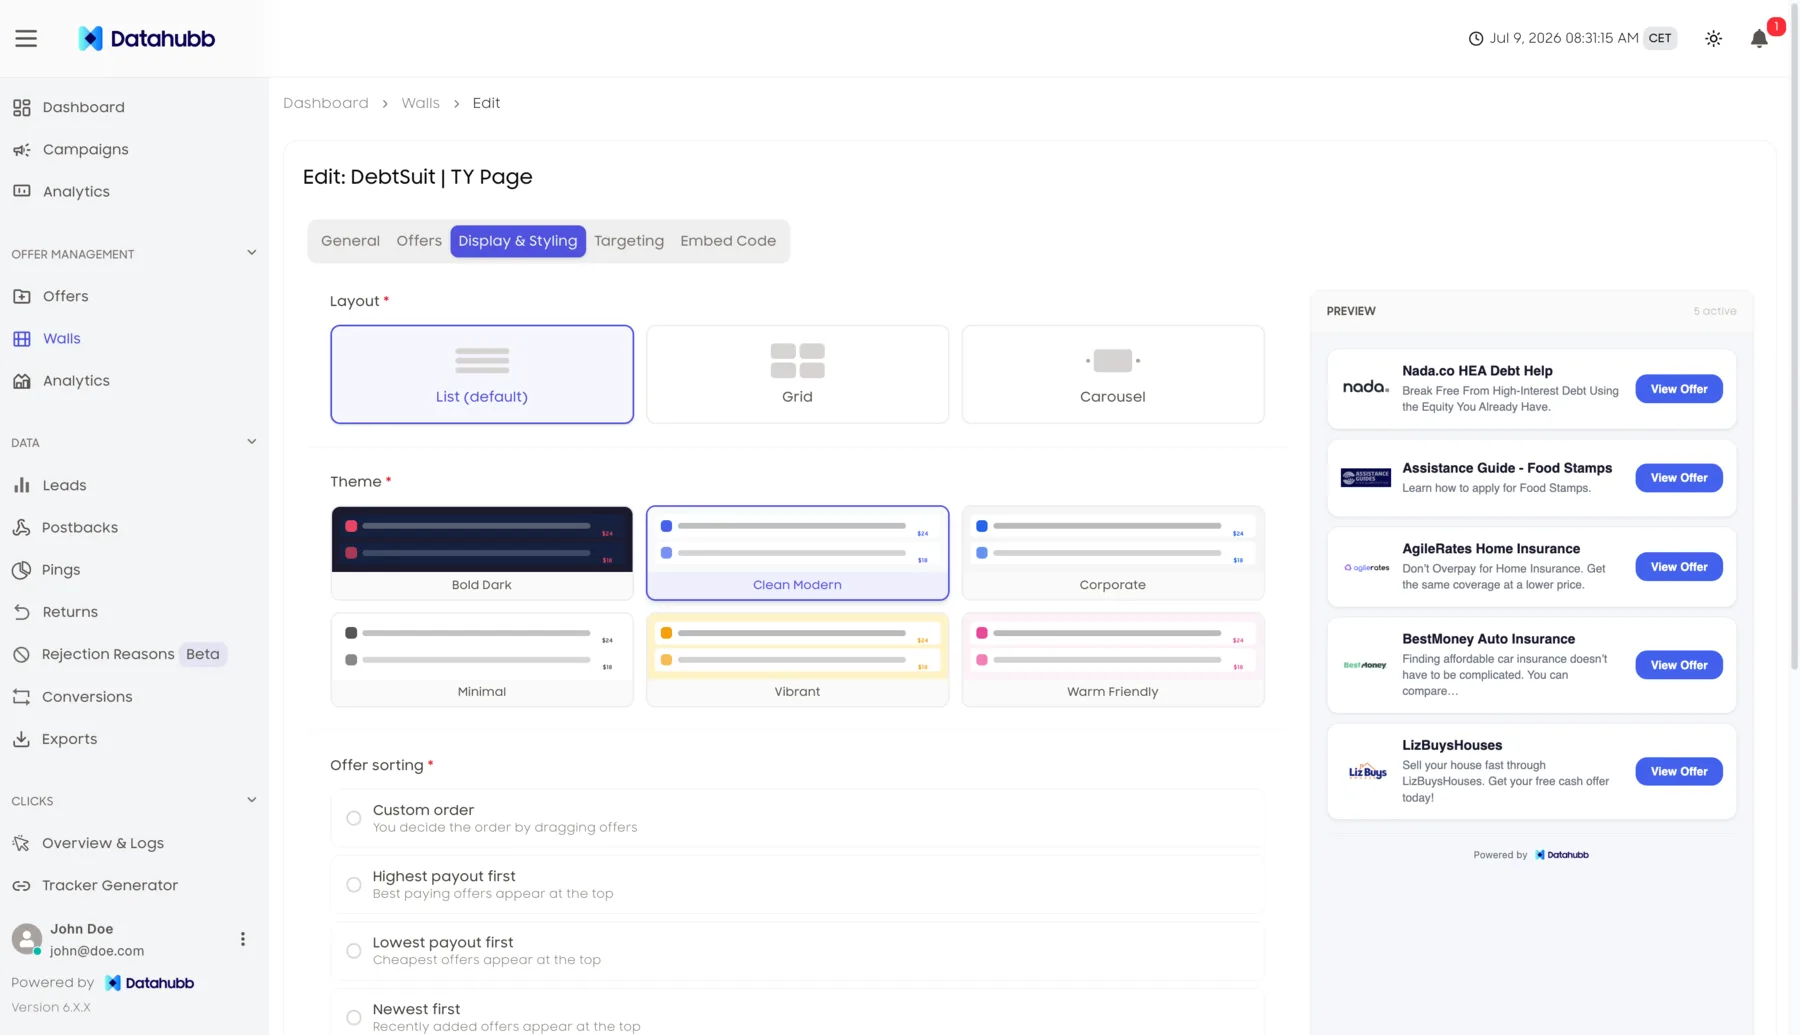Select the Minimal theme
The height and width of the screenshot is (1035, 1800).
482,660
